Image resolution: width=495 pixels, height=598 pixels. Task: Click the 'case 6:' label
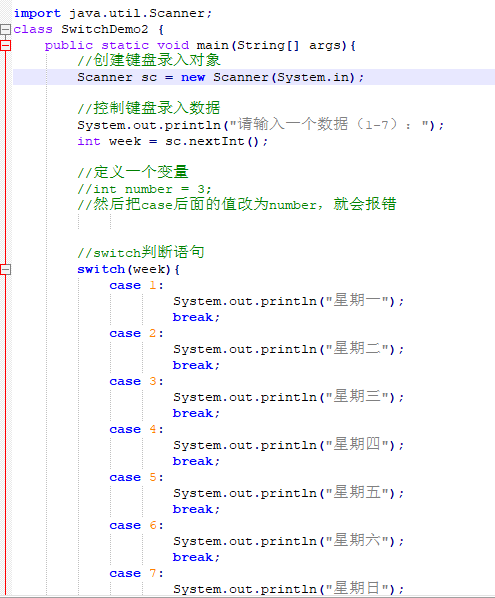tap(137, 526)
